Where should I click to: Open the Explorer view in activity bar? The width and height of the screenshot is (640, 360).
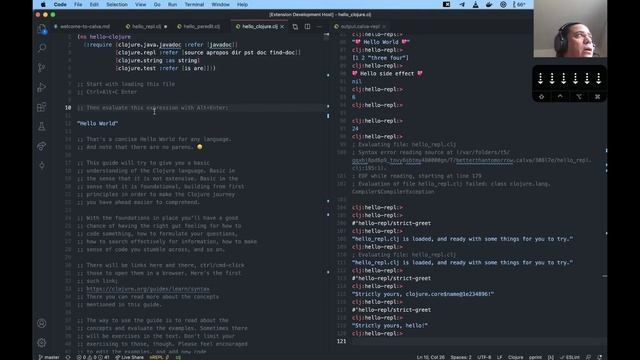[x=42, y=29]
